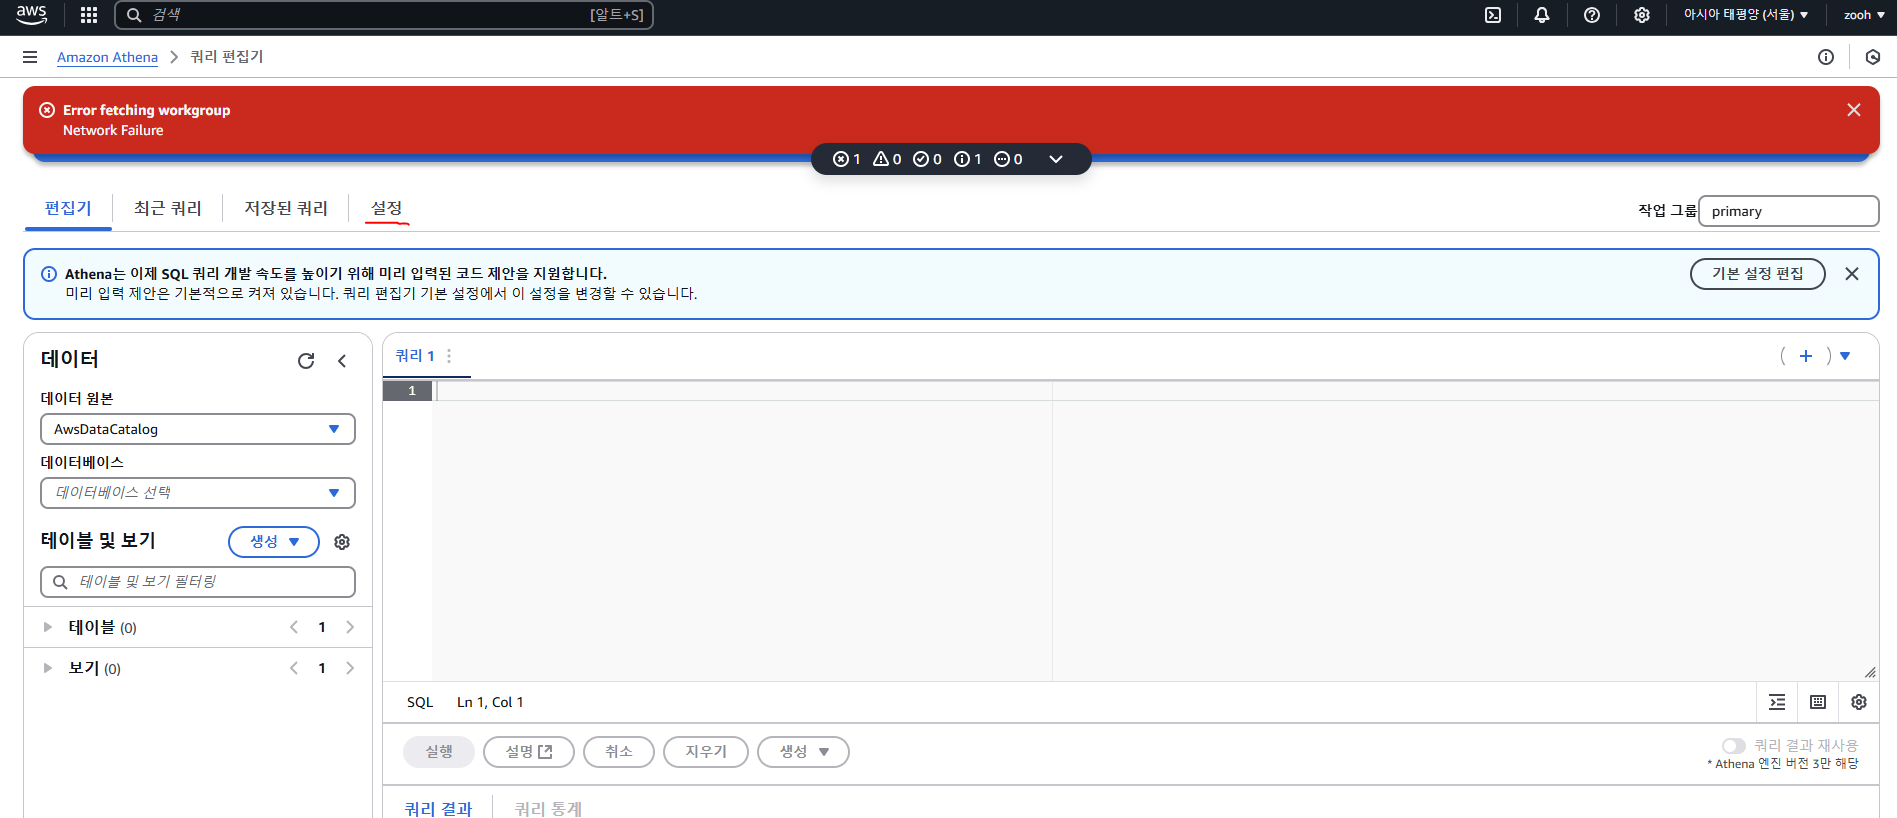Screen dimensions: 1897x818
Task: Click the tables and views filter box
Action: (198, 582)
